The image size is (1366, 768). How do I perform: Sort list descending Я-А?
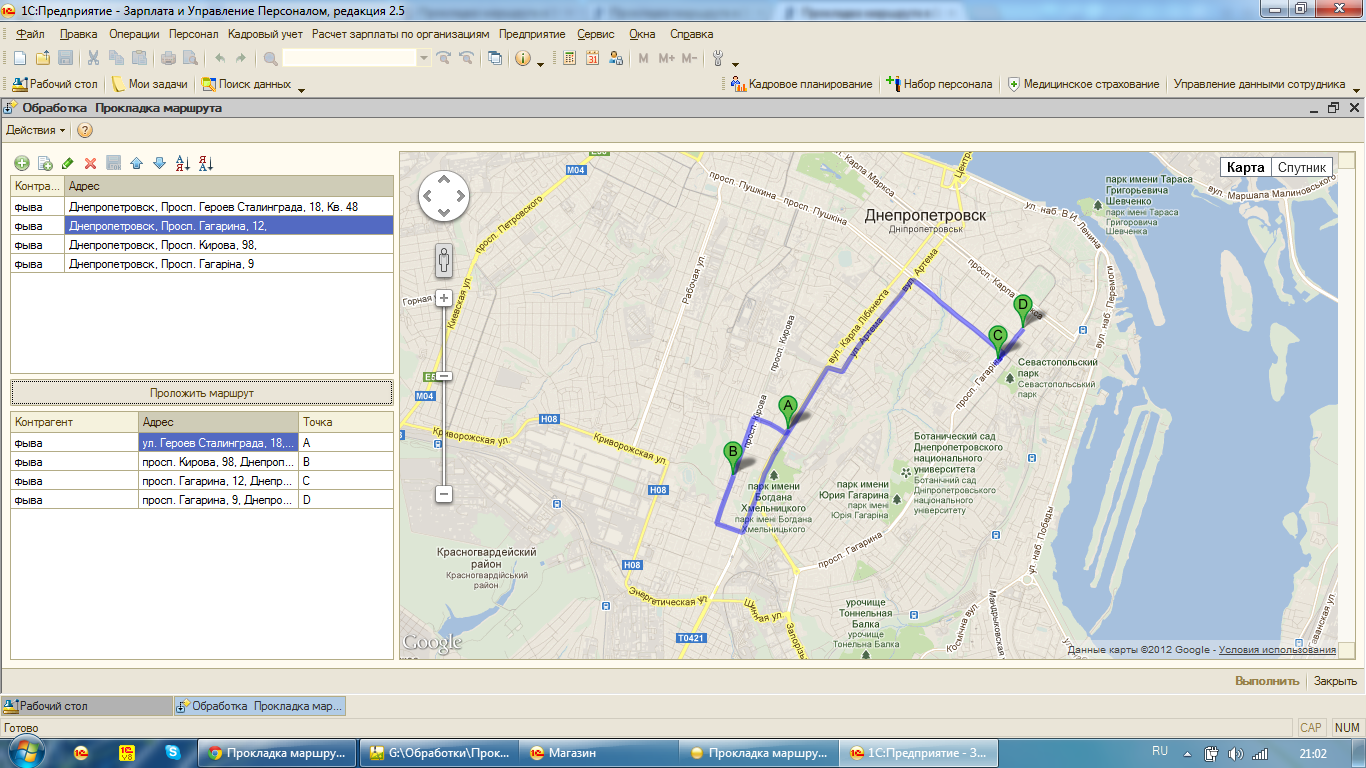coord(206,163)
